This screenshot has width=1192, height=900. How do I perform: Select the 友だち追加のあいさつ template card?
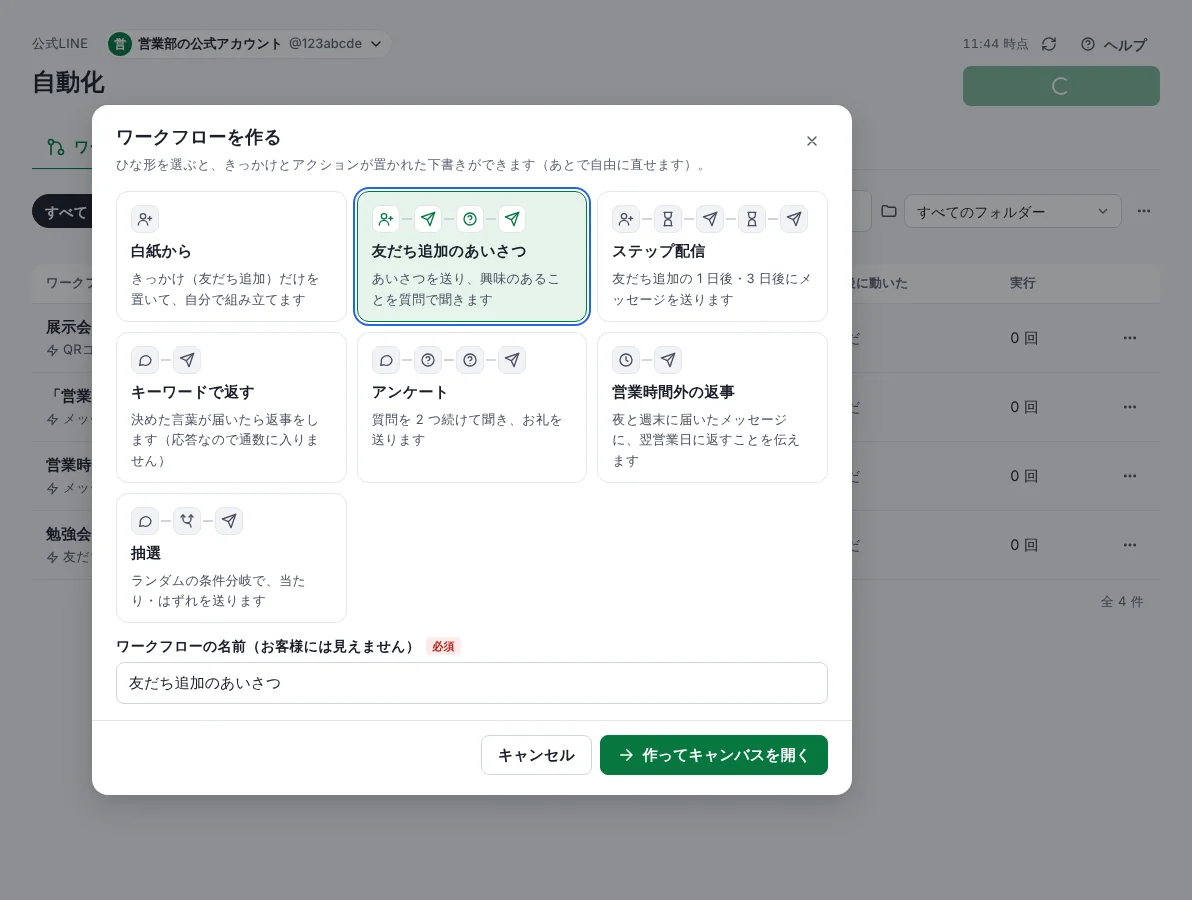(471, 256)
